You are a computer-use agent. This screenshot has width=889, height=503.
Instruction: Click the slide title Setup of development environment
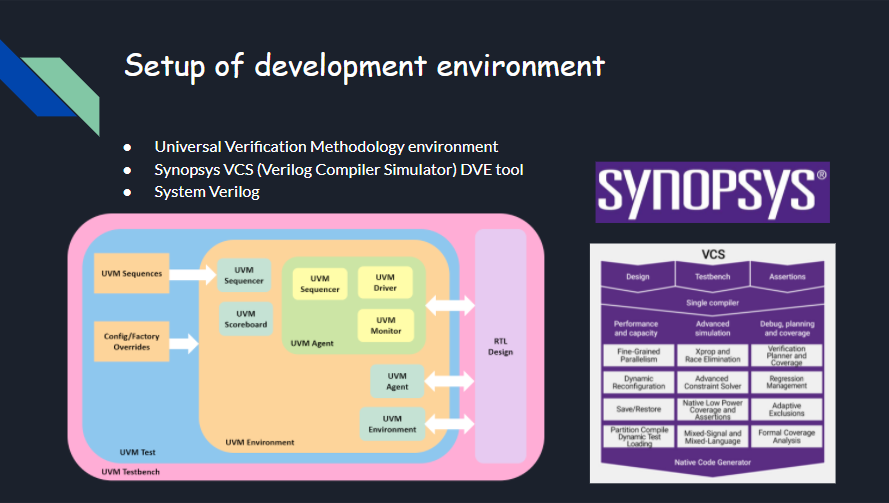pyautogui.click(x=365, y=66)
